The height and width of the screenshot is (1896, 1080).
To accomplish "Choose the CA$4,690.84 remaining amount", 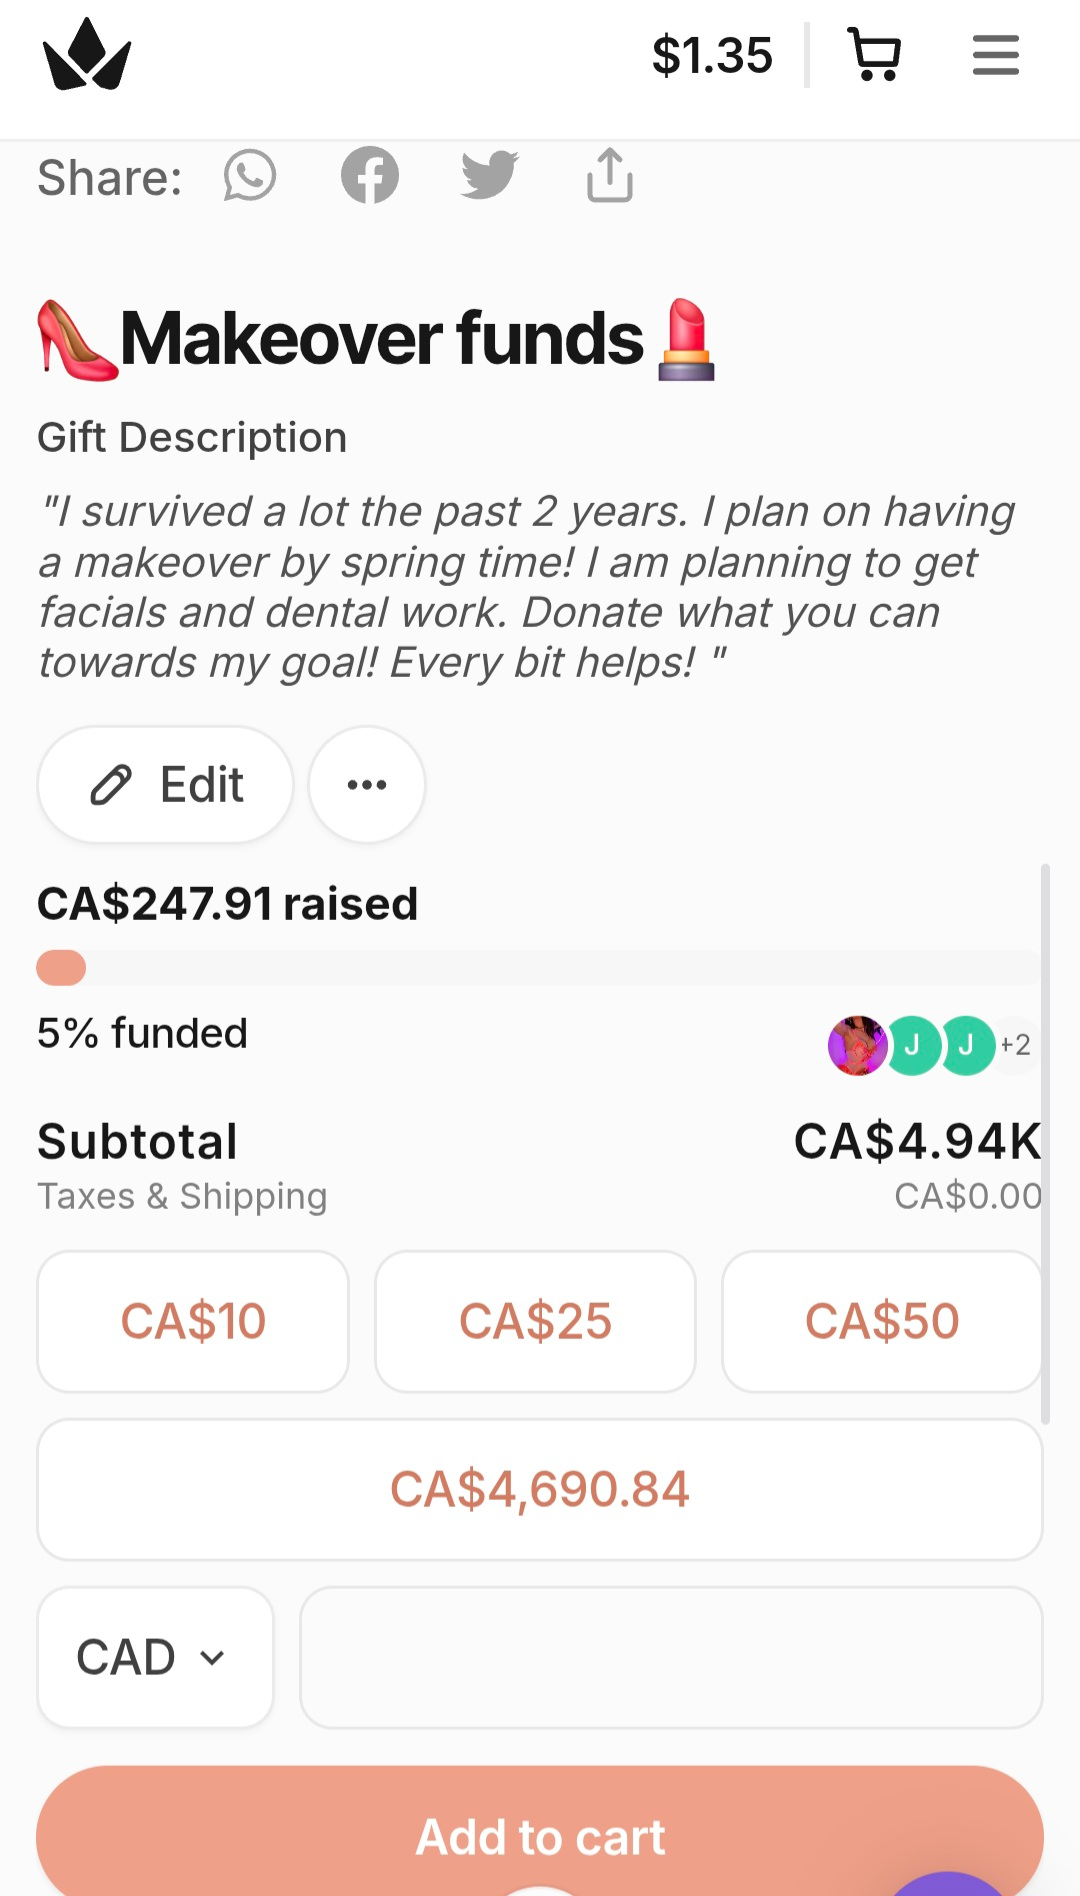I will pyautogui.click(x=540, y=1489).
